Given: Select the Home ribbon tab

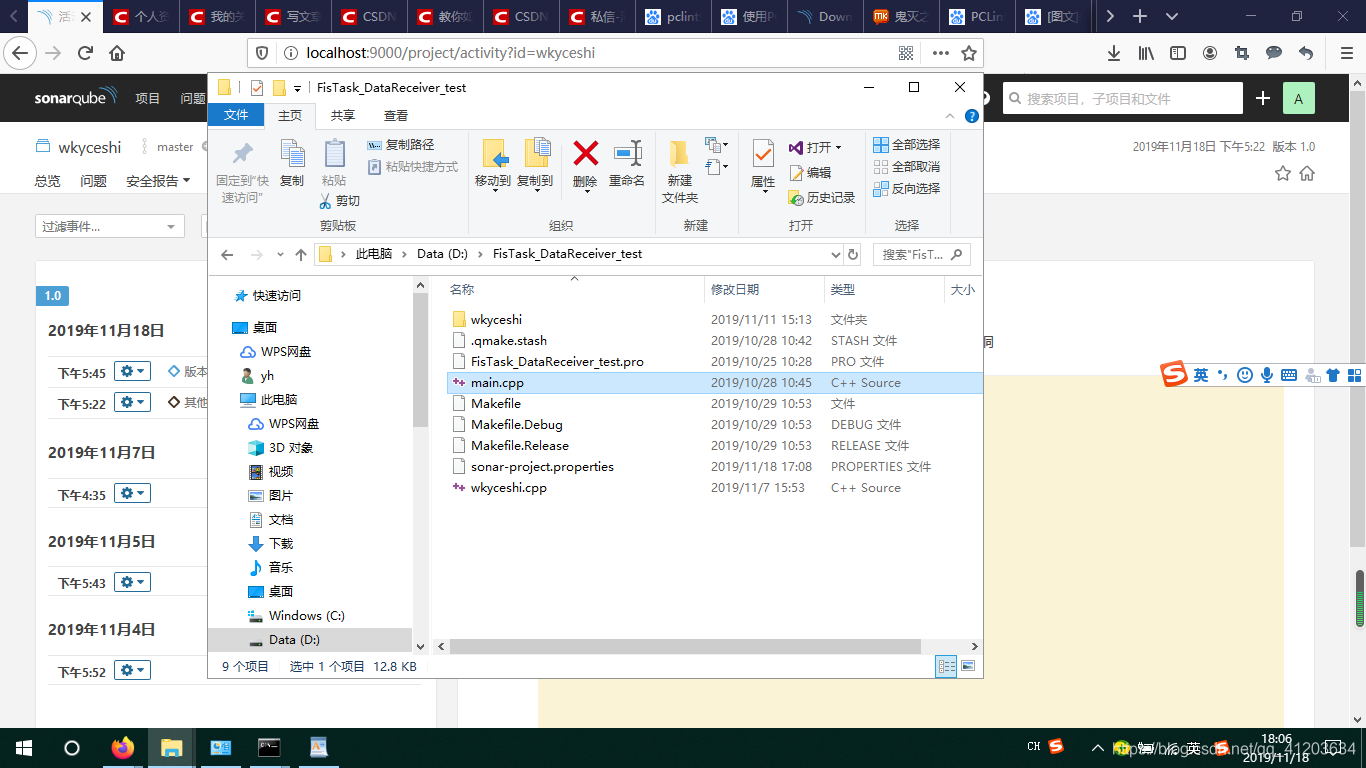Looking at the screenshot, I should click(x=290, y=116).
